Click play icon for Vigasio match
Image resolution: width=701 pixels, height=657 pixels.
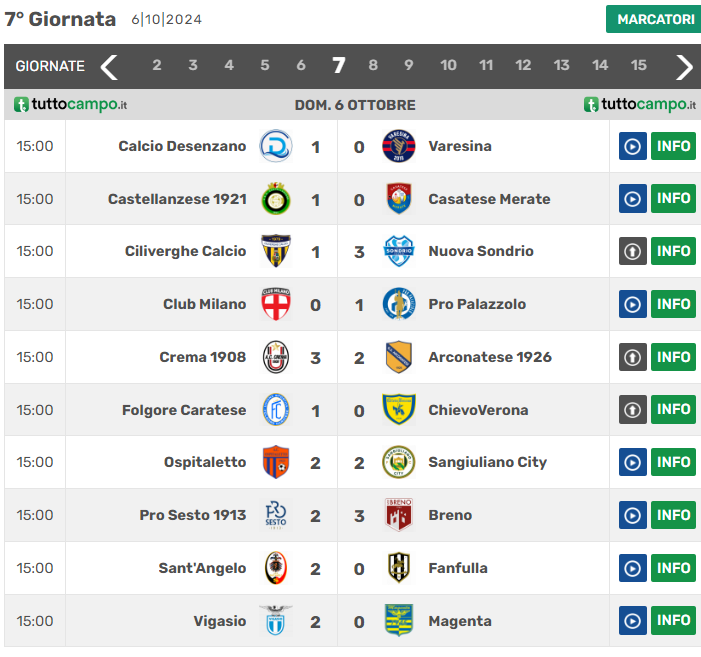632,620
